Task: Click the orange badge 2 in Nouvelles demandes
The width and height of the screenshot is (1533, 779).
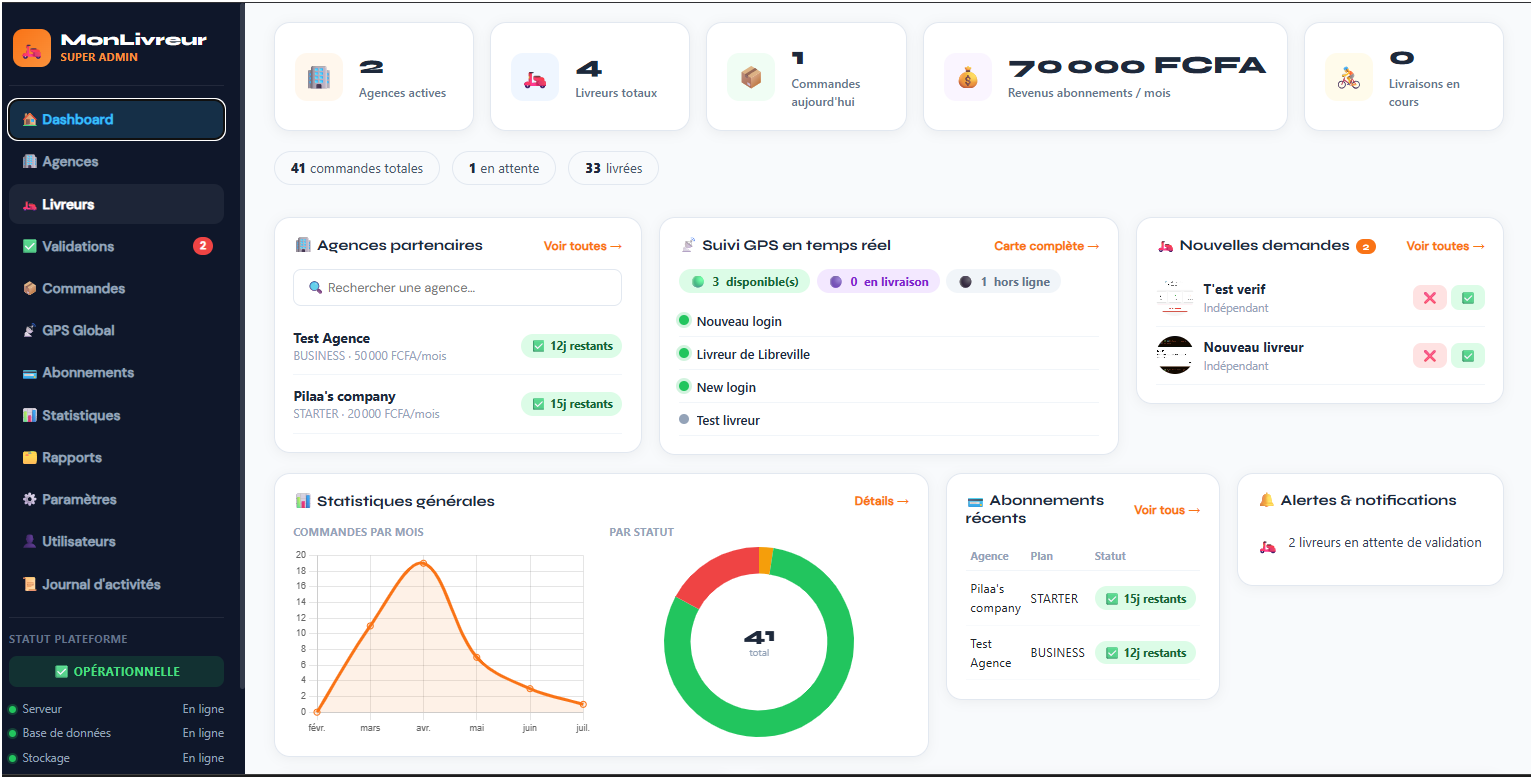Action: tap(1366, 246)
